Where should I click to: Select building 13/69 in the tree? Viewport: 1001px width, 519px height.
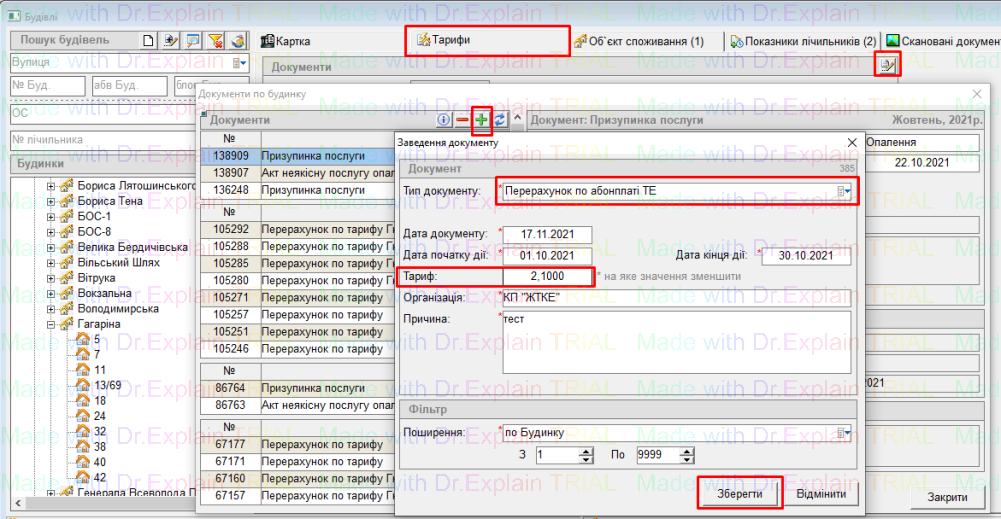(x=107, y=385)
